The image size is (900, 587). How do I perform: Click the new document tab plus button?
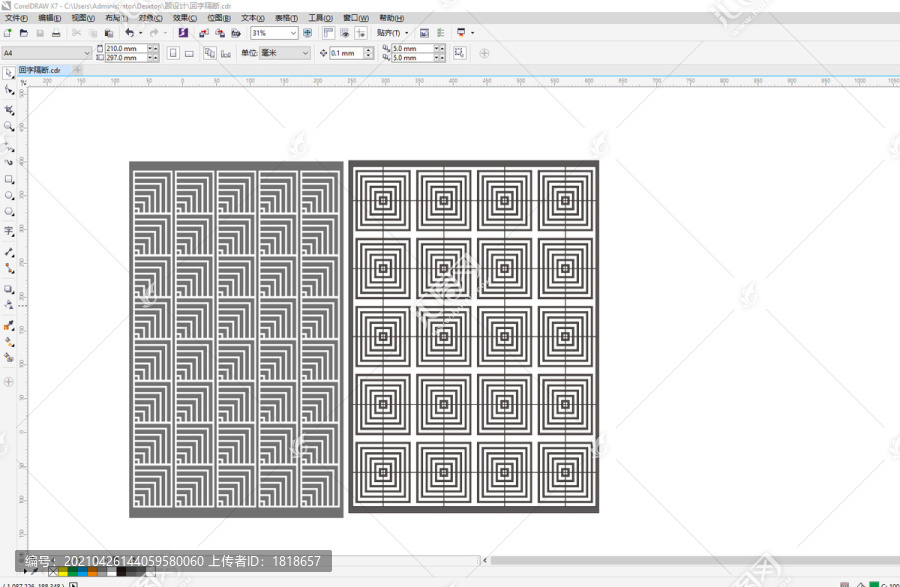click(x=77, y=70)
